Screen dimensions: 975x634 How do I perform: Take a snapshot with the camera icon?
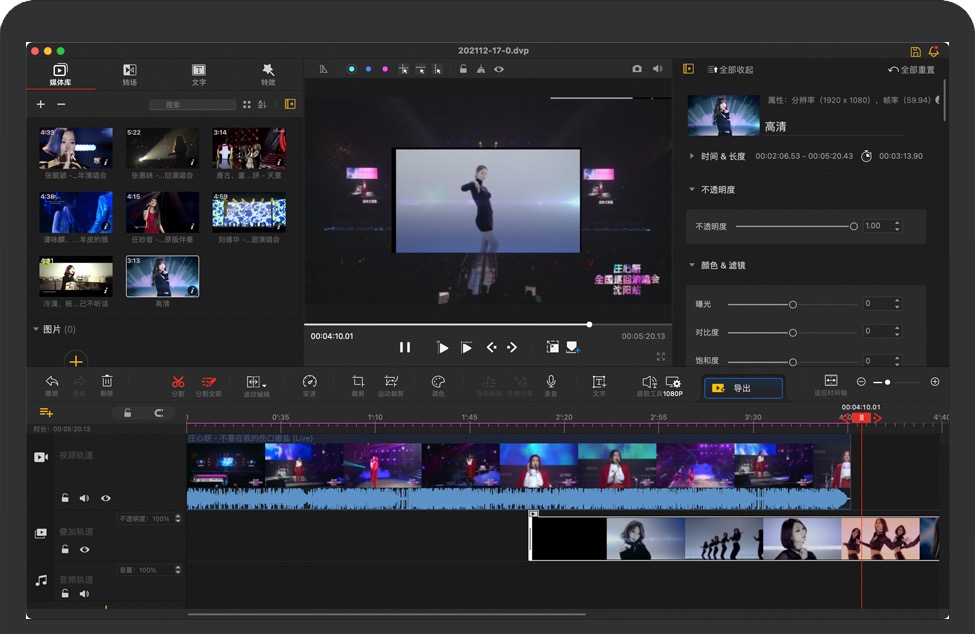click(x=637, y=69)
